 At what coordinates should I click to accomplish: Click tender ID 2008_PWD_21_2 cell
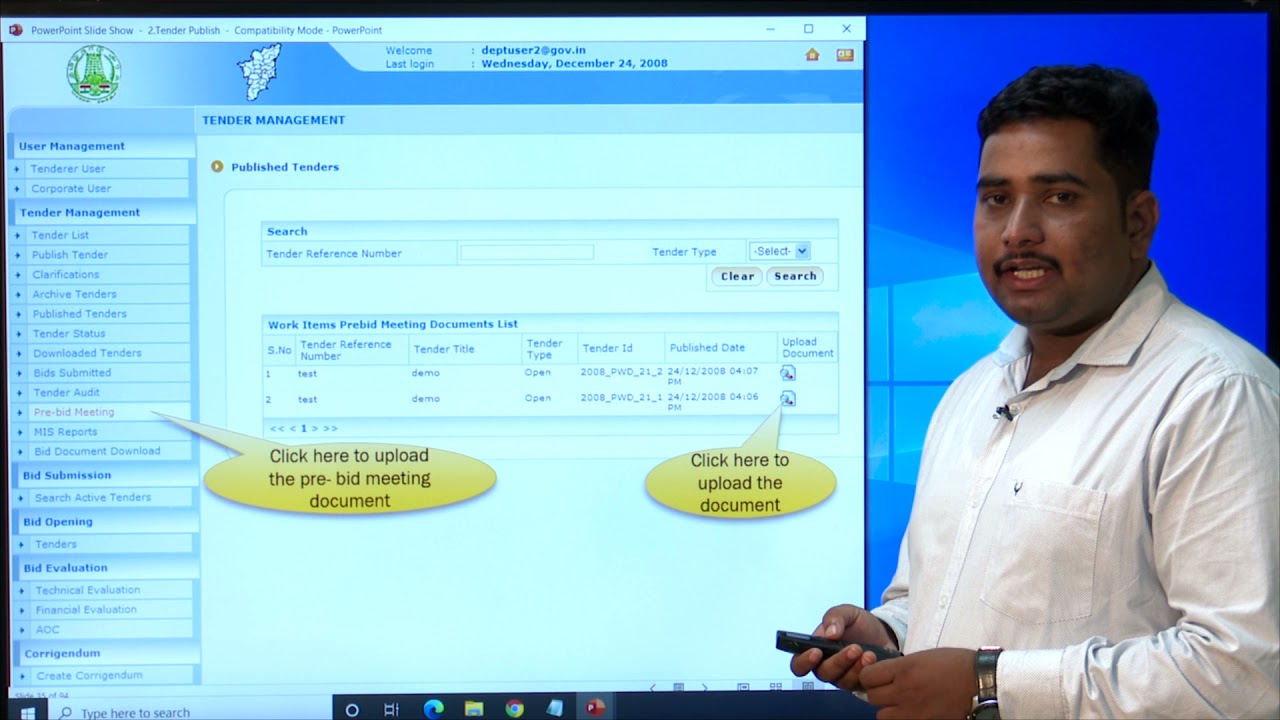[621, 372]
